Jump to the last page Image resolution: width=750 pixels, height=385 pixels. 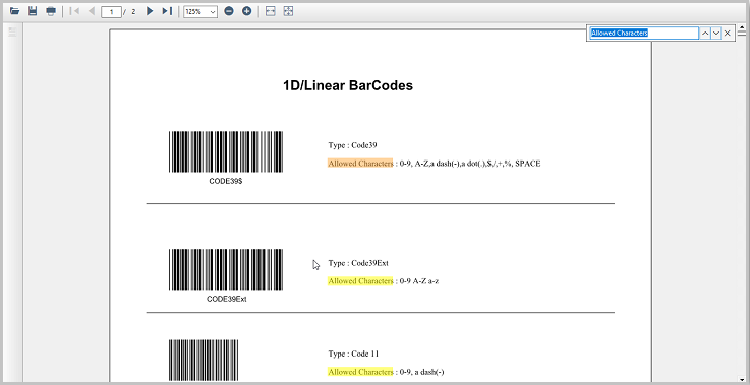tap(167, 11)
